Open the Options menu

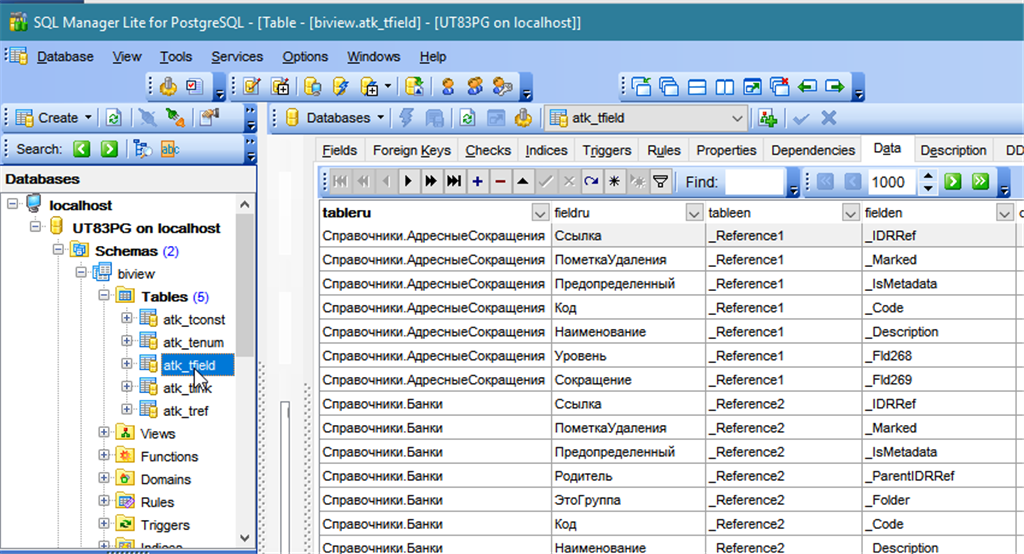305,57
